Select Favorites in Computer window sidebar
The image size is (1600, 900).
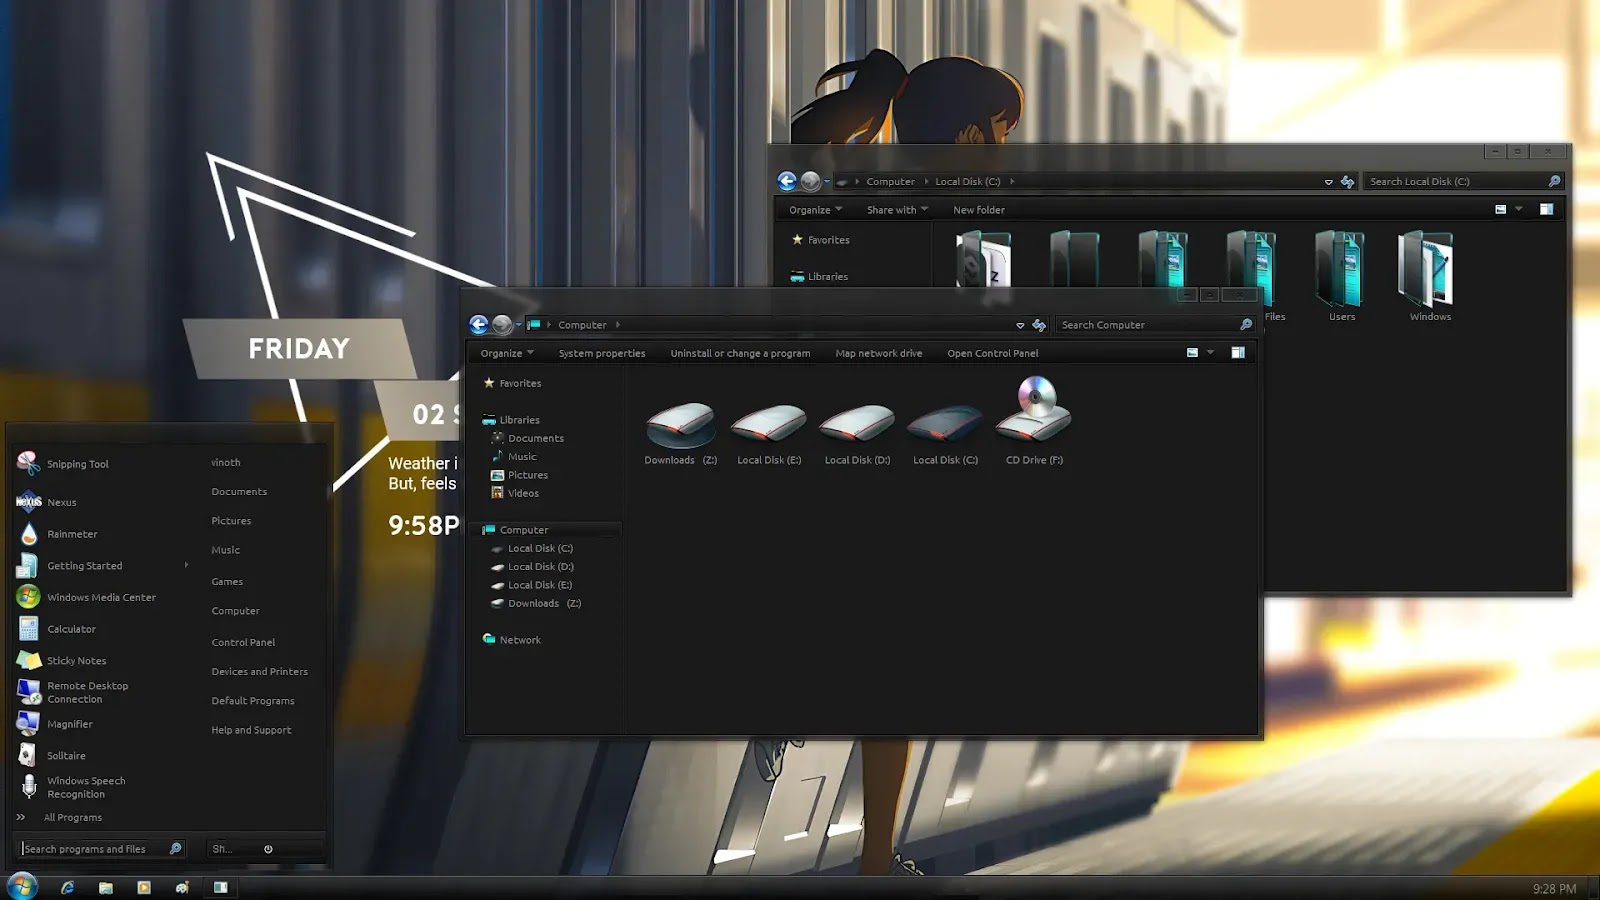pyautogui.click(x=512, y=383)
